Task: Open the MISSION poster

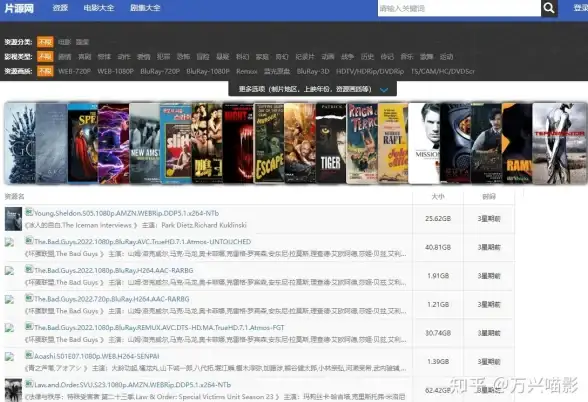Action: click(x=424, y=143)
